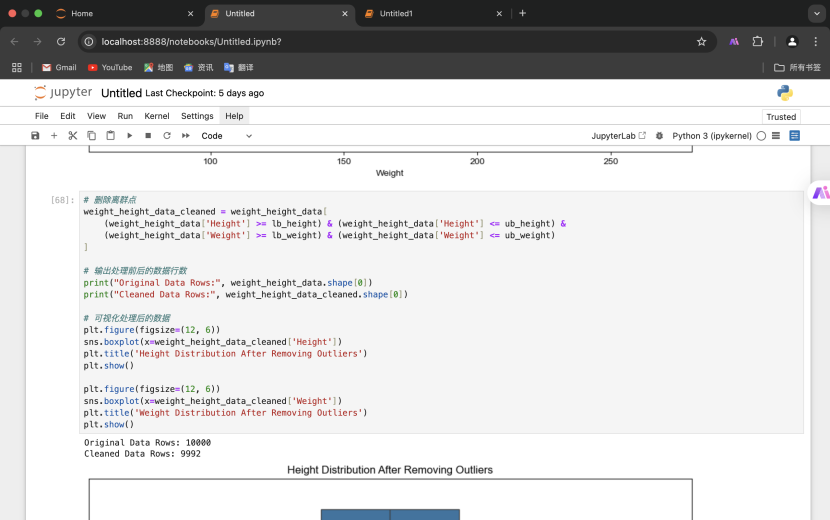Copy the selected cell icon

coord(92,136)
